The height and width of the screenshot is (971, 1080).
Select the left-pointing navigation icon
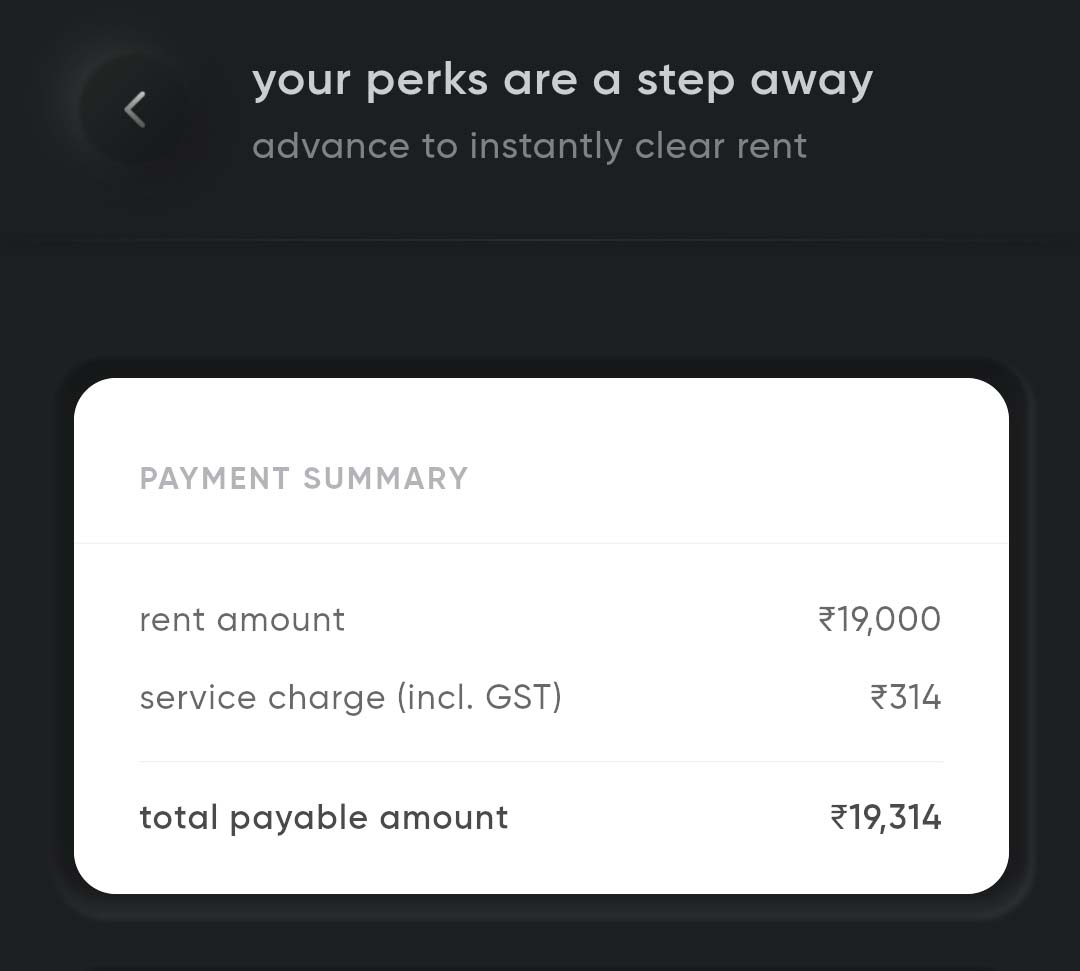pyautogui.click(x=135, y=110)
